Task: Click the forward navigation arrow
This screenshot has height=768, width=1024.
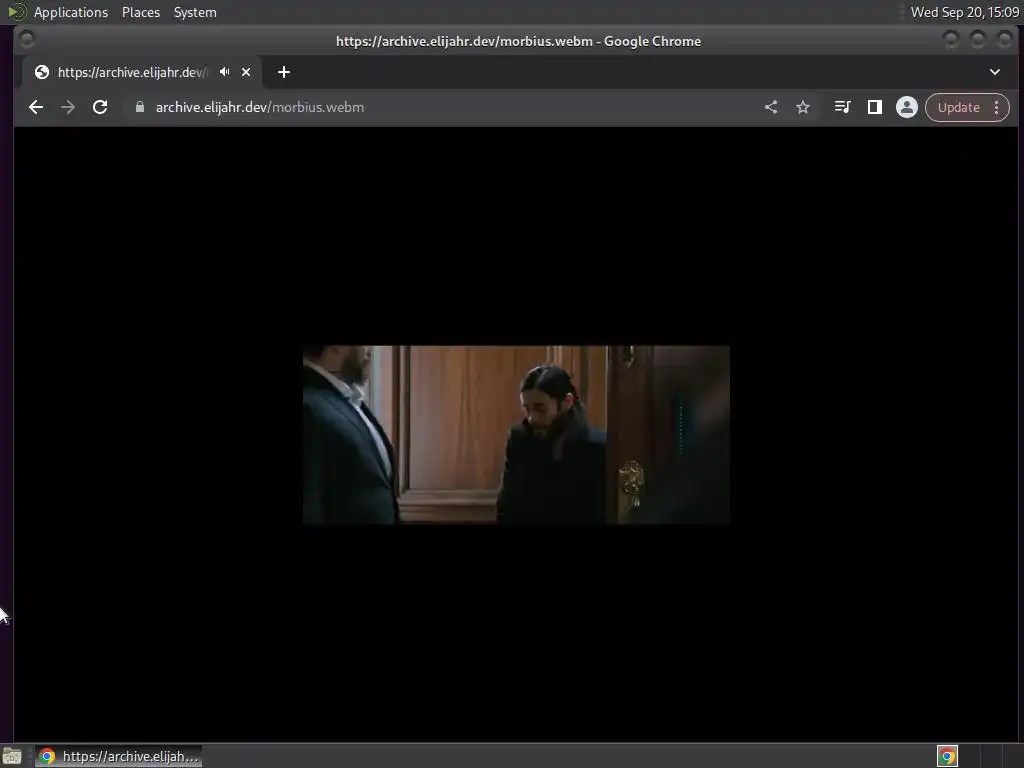Action: point(68,107)
